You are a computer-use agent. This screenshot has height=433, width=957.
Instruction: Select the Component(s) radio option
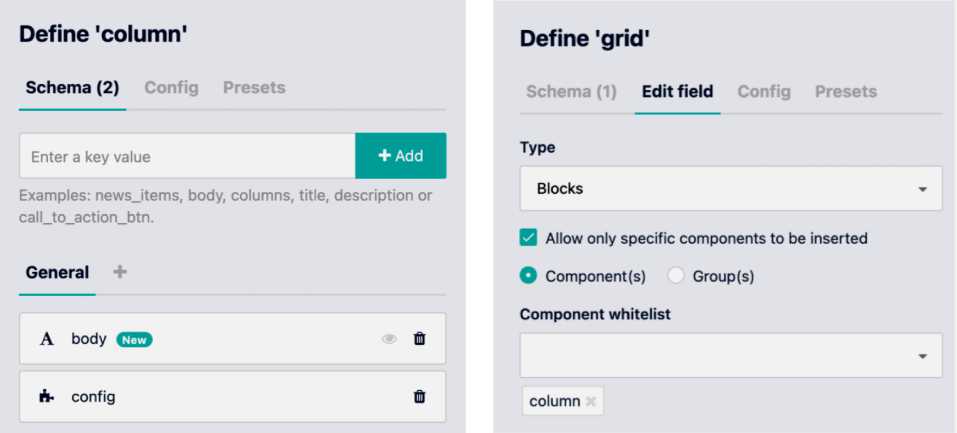coord(529,275)
